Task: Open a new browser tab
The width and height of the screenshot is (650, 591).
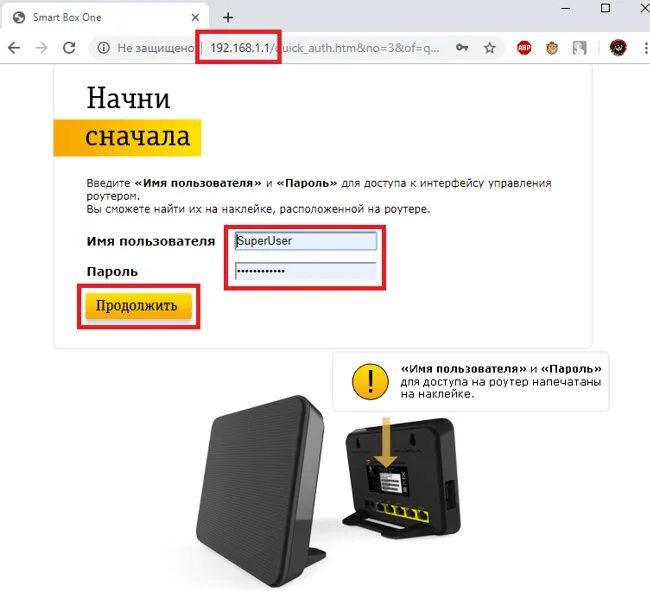Action: click(228, 17)
